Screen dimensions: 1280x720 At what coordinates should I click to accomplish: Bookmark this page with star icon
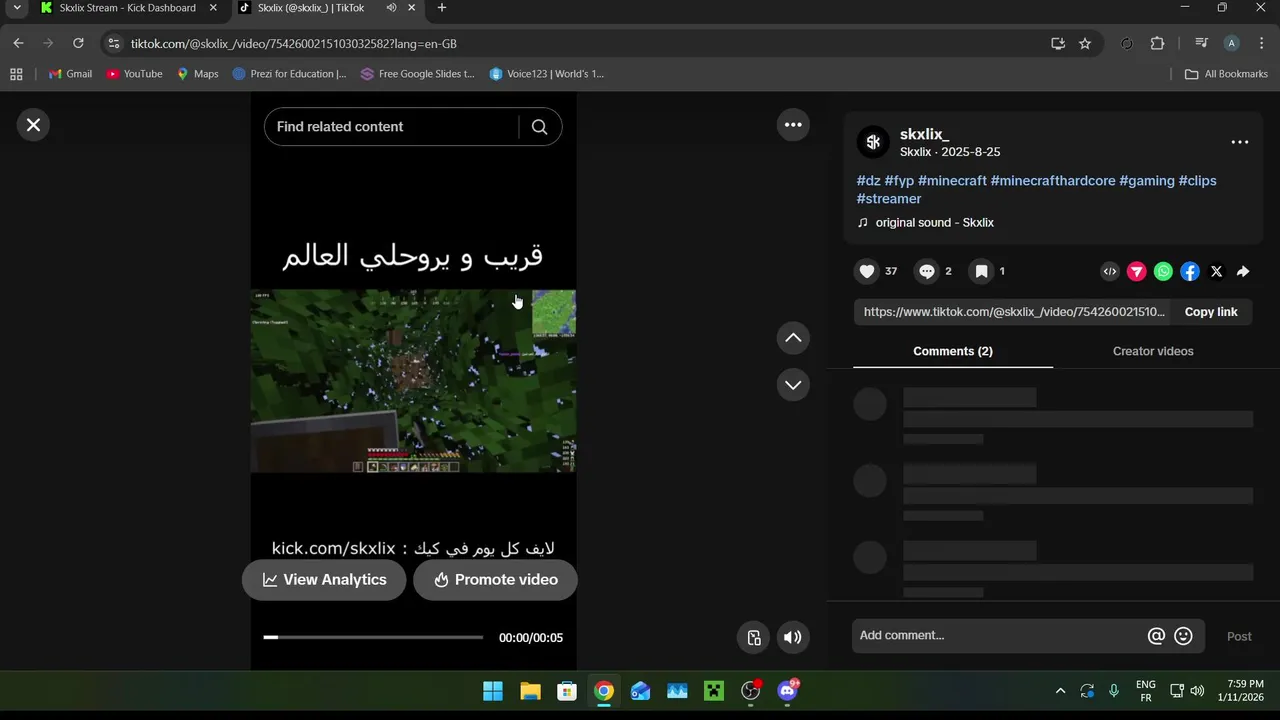pos(1085,43)
